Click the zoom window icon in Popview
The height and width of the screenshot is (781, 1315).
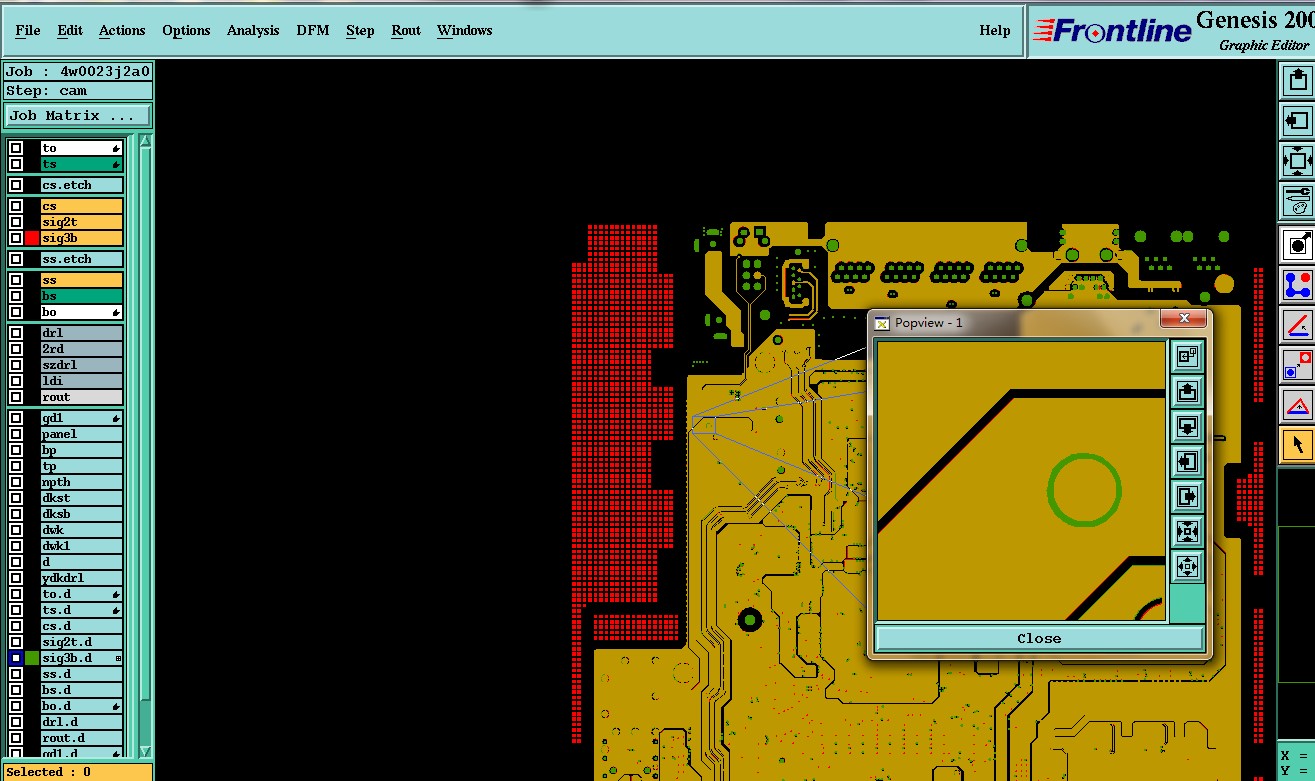point(1187,356)
